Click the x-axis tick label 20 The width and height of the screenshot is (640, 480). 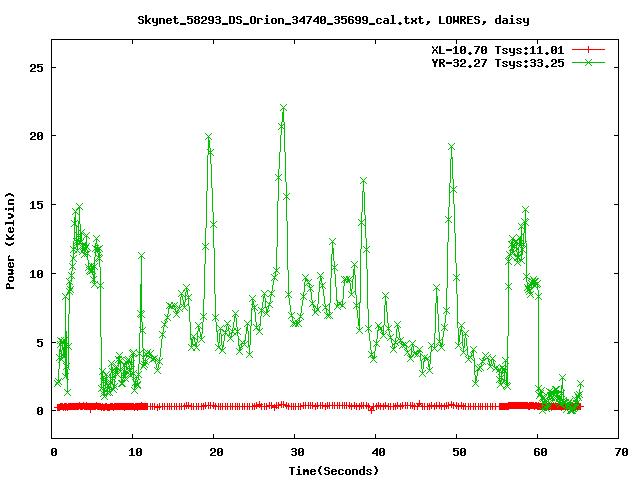click(216, 452)
